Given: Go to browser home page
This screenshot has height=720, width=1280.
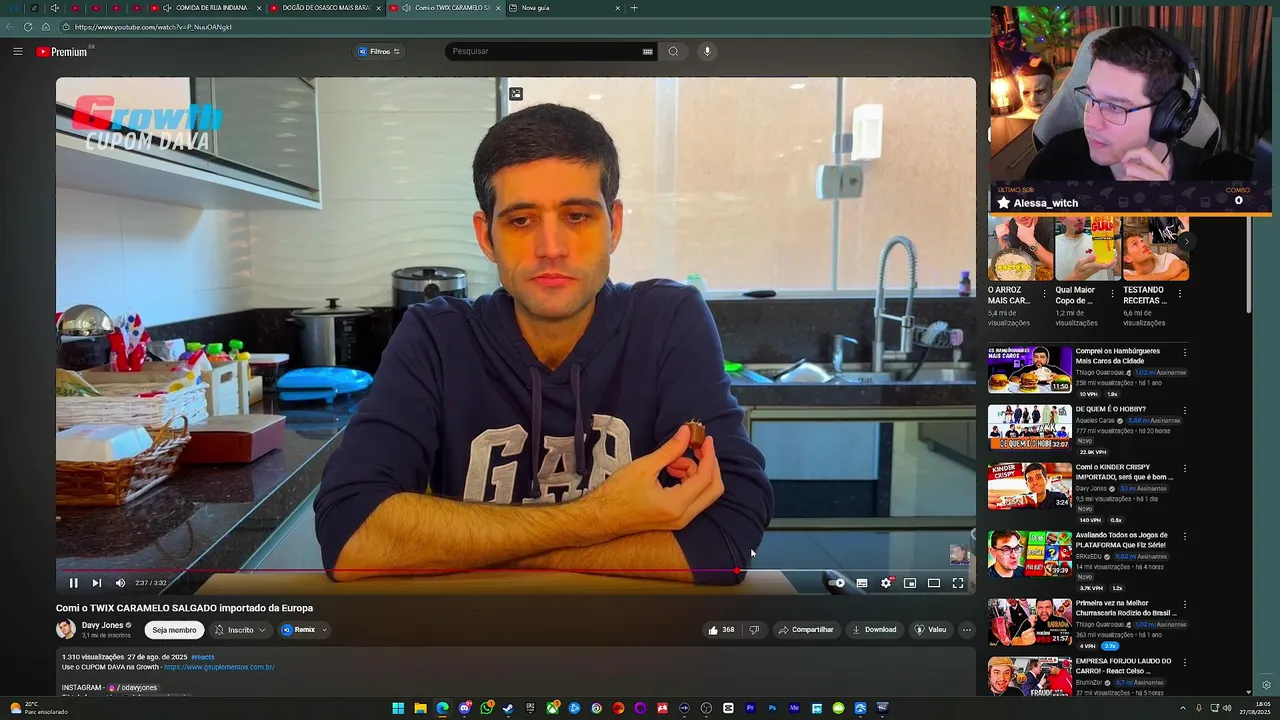Looking at the screenshot, I should [x=45, y=27].
